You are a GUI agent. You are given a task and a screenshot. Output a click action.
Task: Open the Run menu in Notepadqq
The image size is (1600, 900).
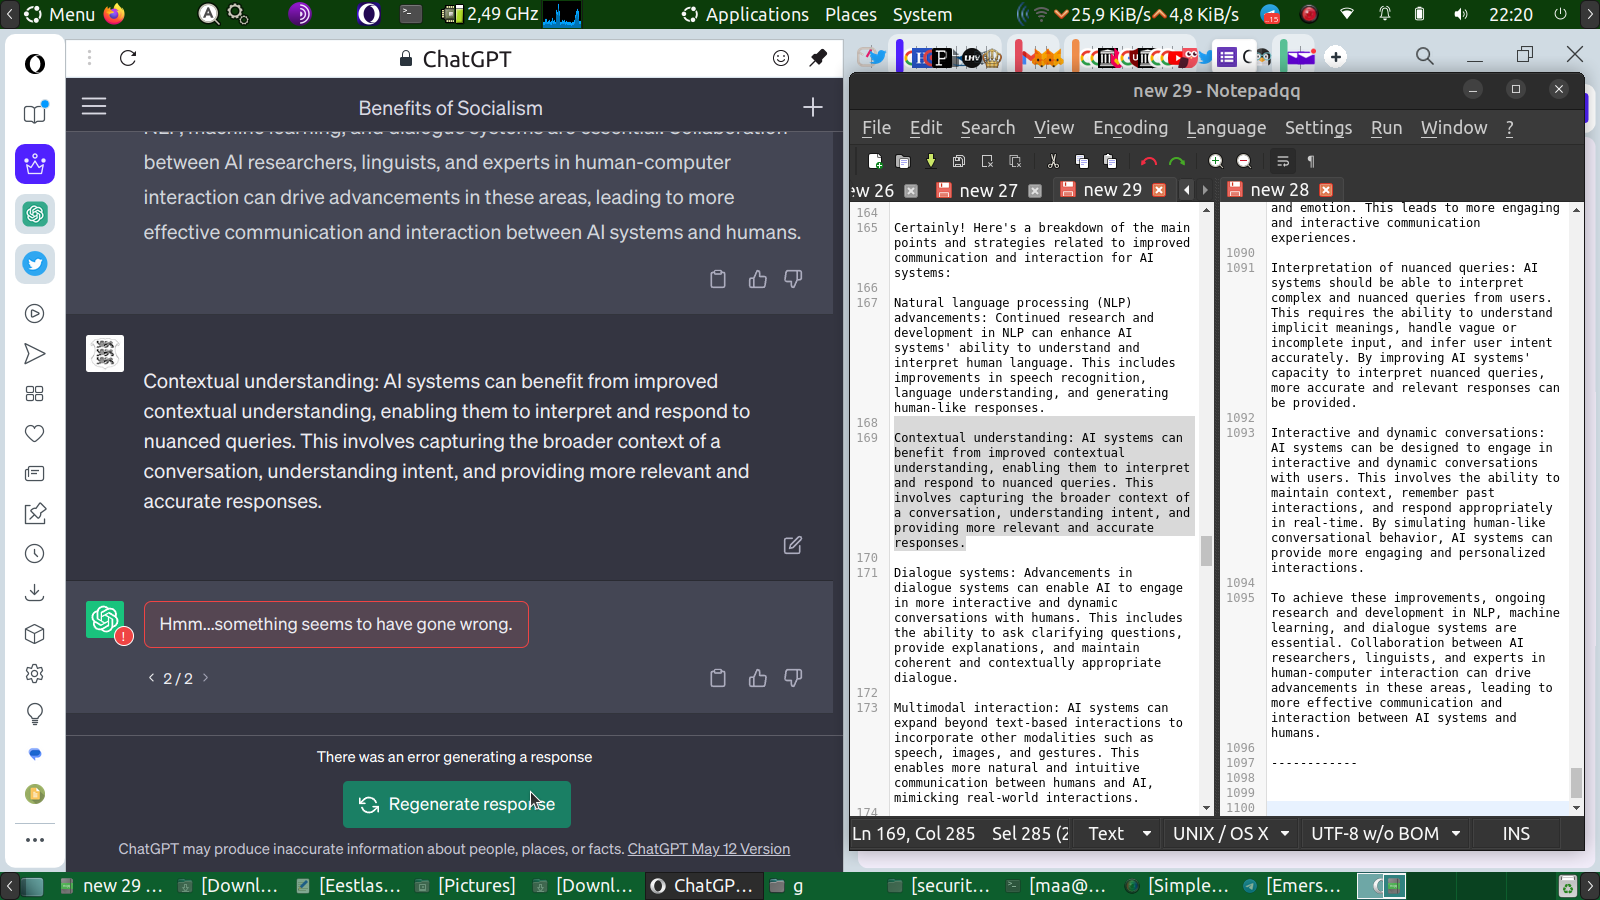(1386, 128)
